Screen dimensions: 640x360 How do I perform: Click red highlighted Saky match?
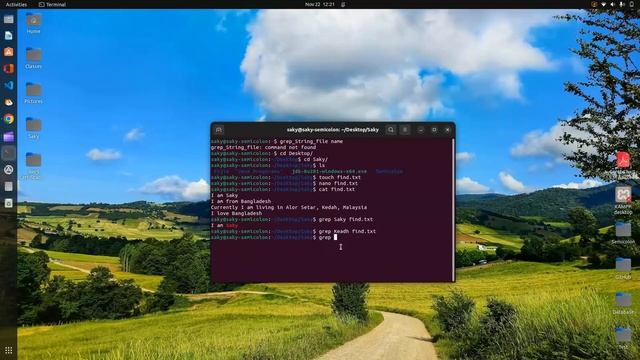coord(232,225)
